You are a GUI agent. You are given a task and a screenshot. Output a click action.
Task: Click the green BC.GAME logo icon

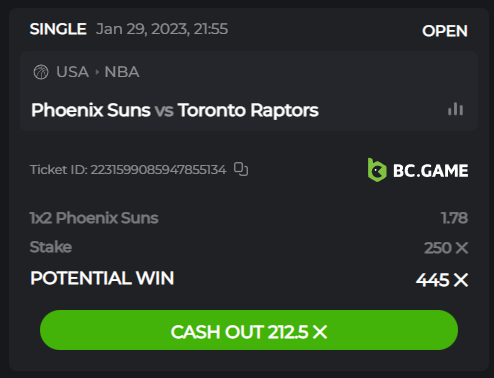(377, 170)
